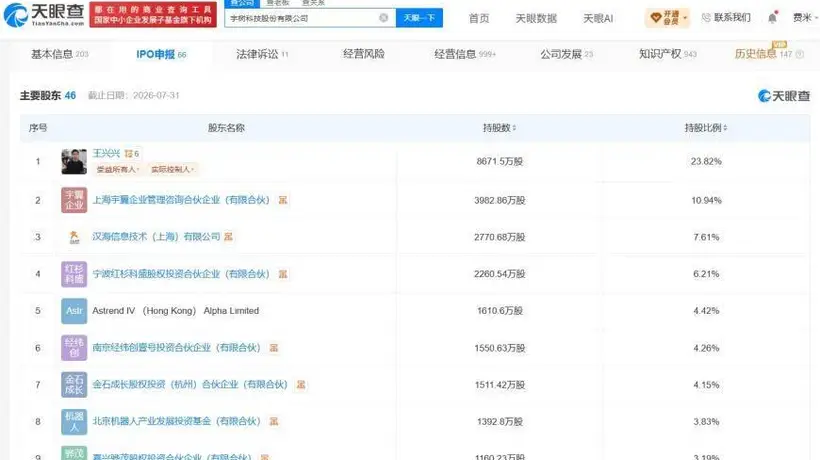Open info icon beside 历史信息 147
Screen dimensions: 820x460
tap(799, 54)
